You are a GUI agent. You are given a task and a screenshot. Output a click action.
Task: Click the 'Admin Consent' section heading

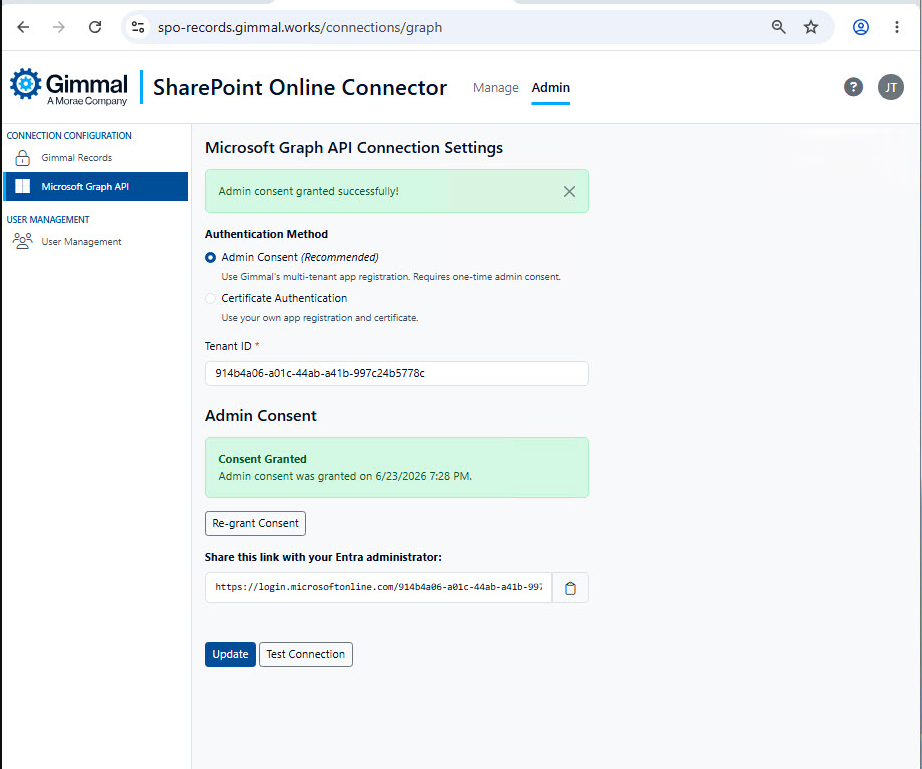260,416
